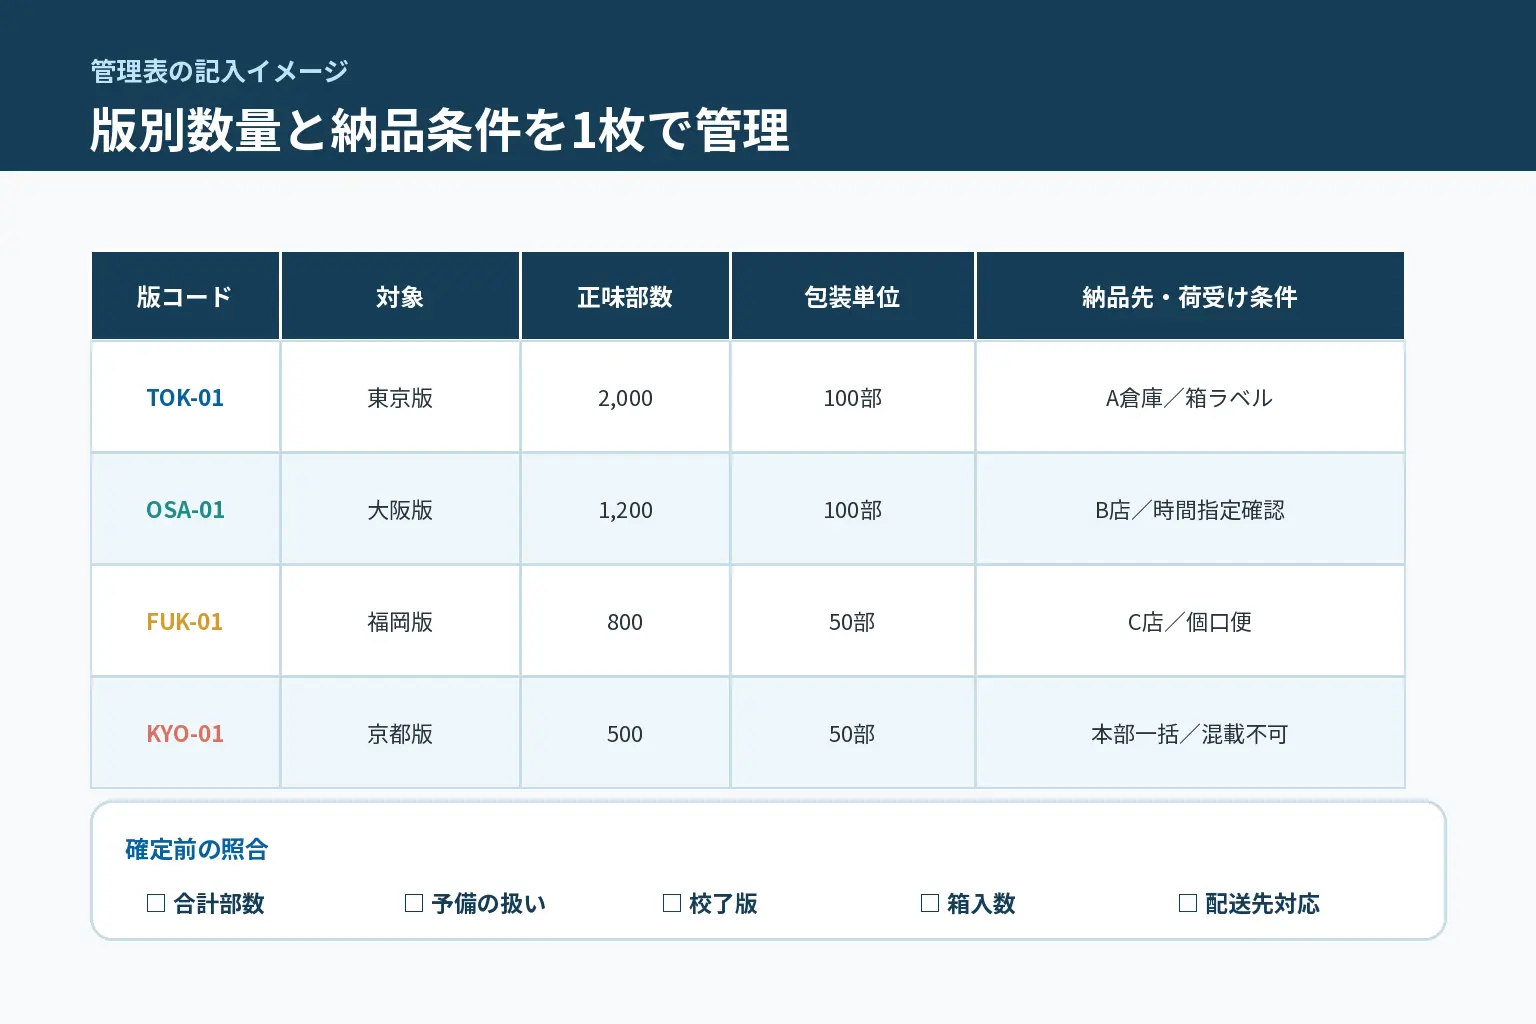Click the 京都版 cell
This screenshot has height=1024, width=1536.
pos(400,734)
